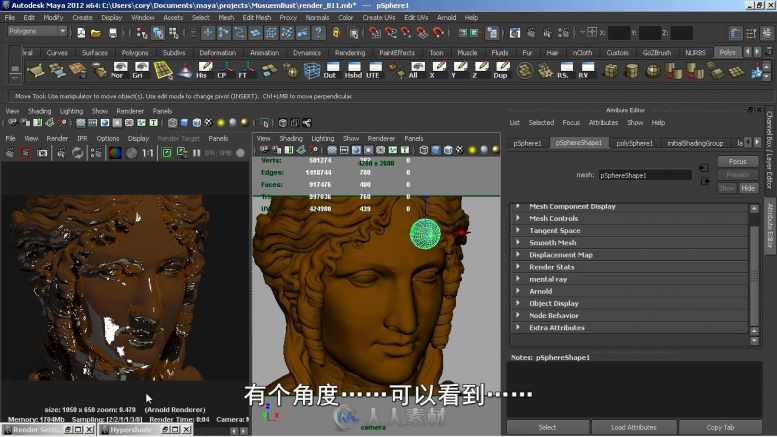777x437 pixels.
Task: Click the RS shelf button
Action: pyautogui.click(x=565, y=70)
